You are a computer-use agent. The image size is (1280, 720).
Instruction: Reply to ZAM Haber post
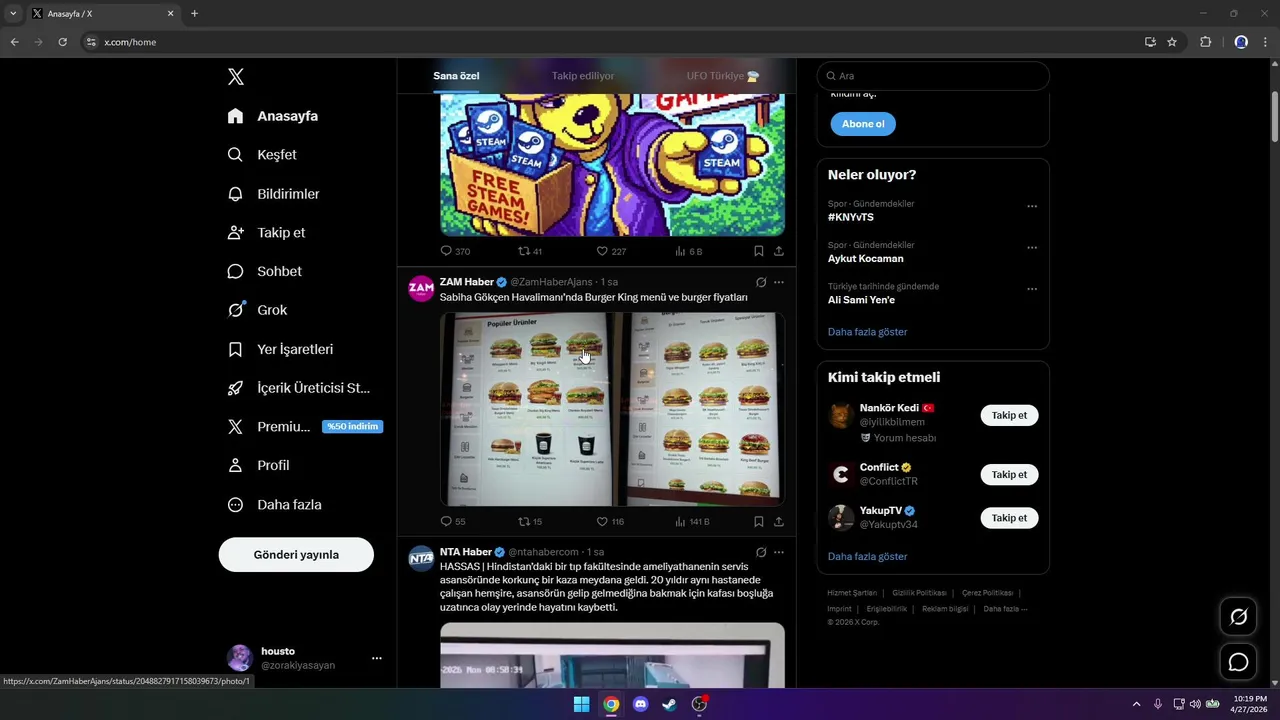coord(453,521)
